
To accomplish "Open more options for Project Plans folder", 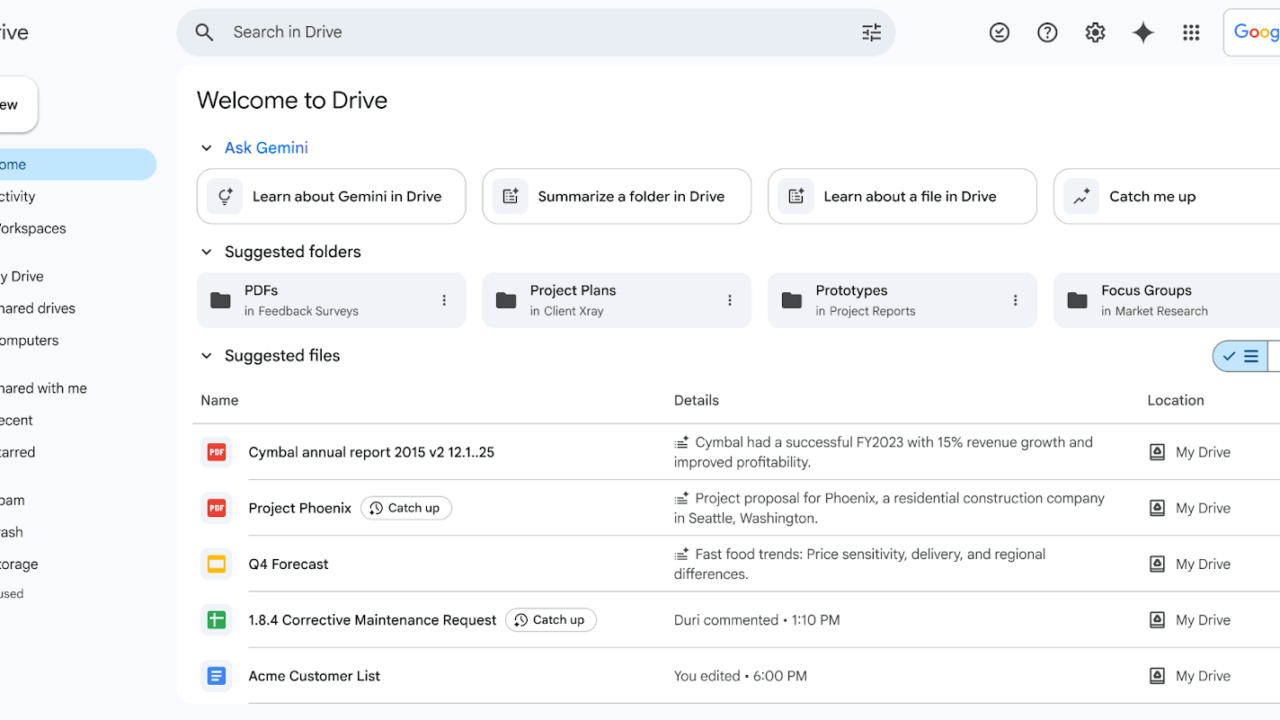I will click(730, 300).
